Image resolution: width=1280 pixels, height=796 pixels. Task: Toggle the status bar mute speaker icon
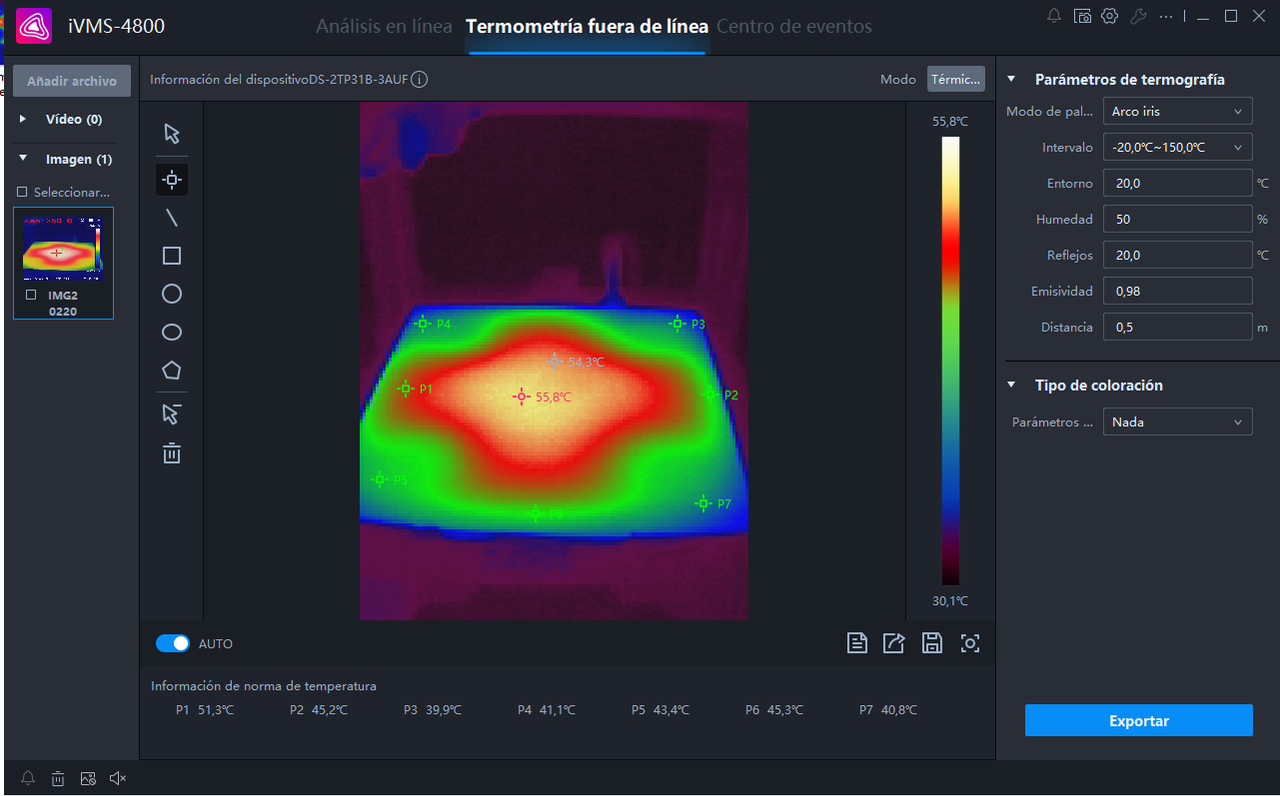coord(118,778)
